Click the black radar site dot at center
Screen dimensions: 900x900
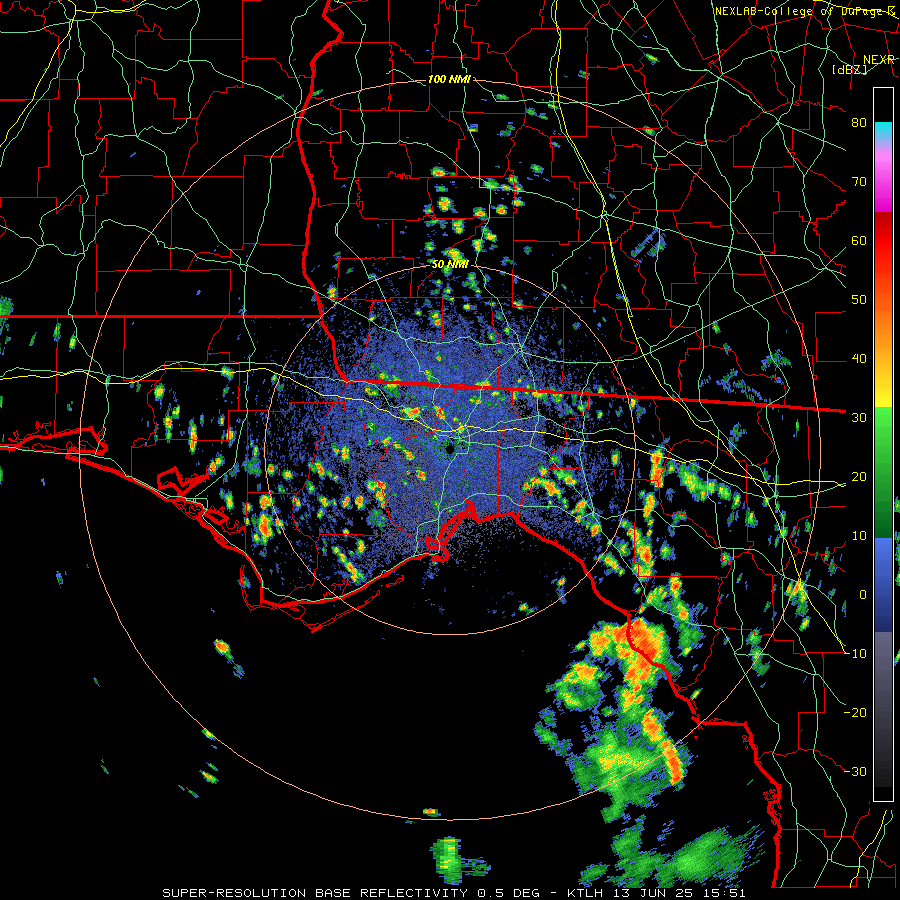tap(451, 448)
